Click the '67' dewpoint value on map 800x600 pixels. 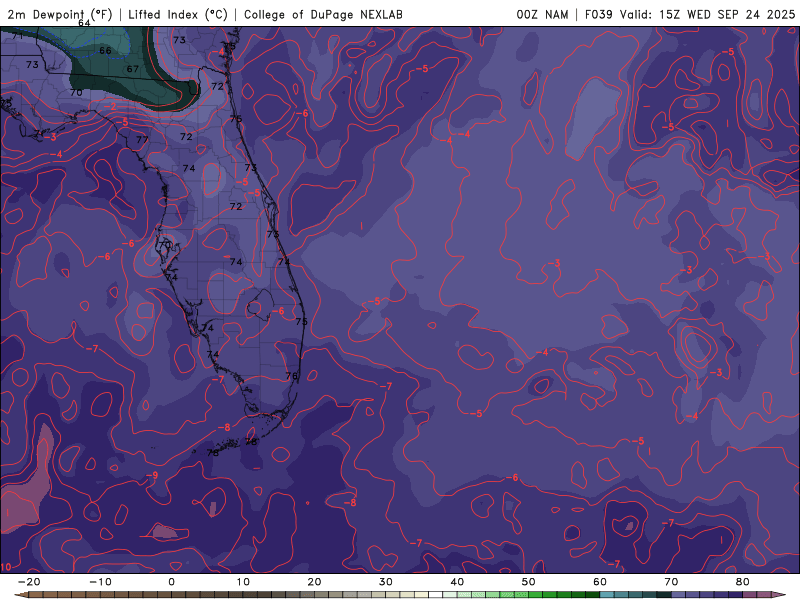point(133,69)
